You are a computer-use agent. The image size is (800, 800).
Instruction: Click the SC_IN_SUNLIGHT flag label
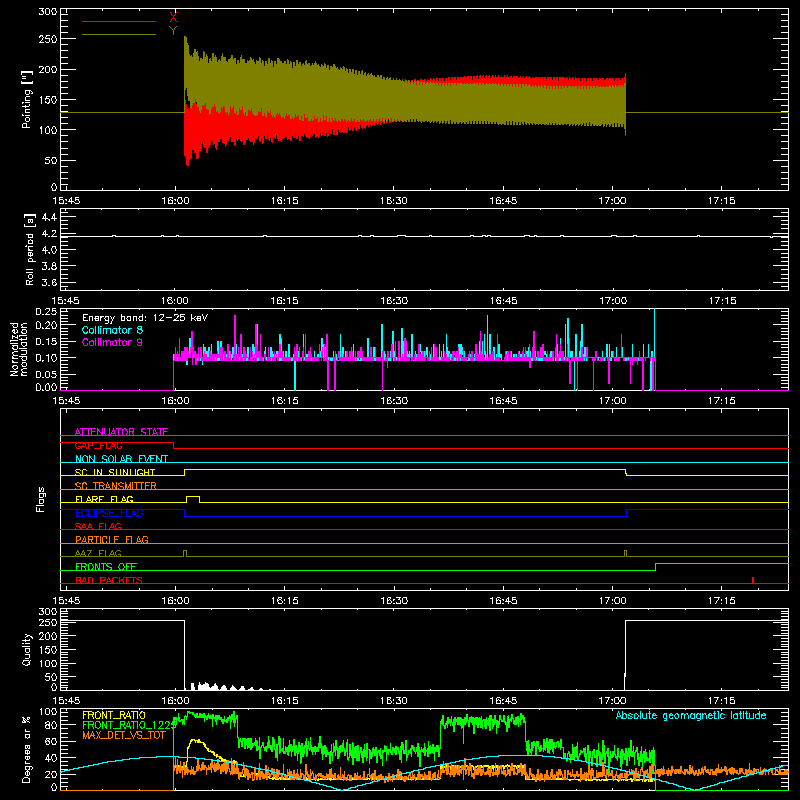115,472
